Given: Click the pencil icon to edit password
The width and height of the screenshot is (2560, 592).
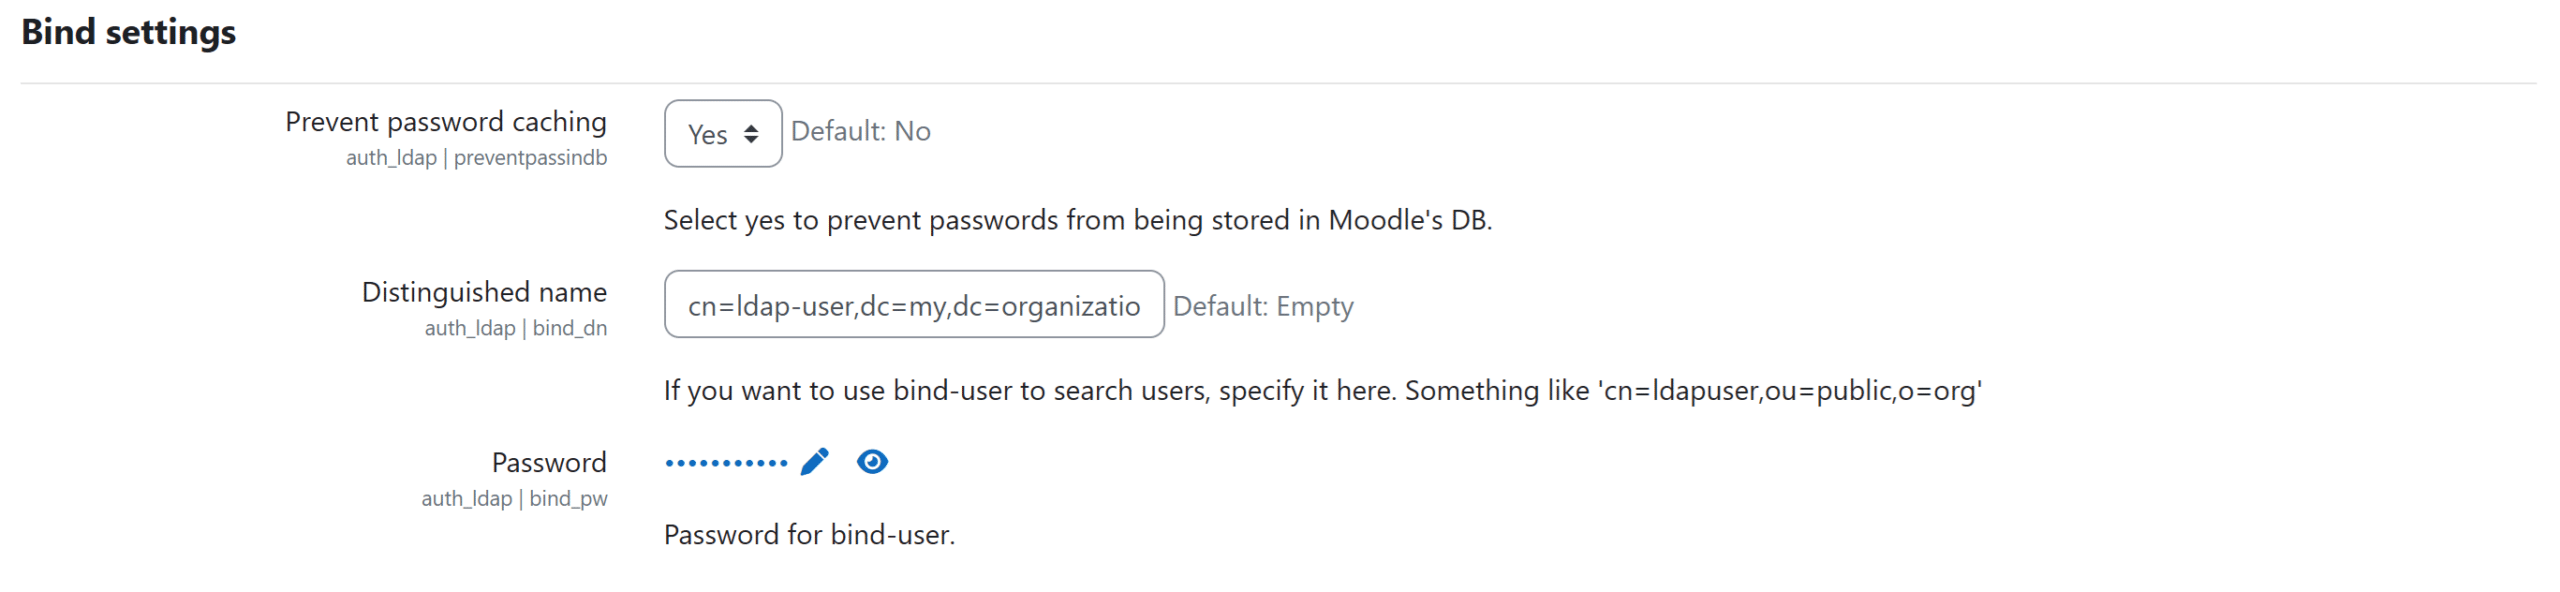Looking at the screenshot, I should click(814, 462).
